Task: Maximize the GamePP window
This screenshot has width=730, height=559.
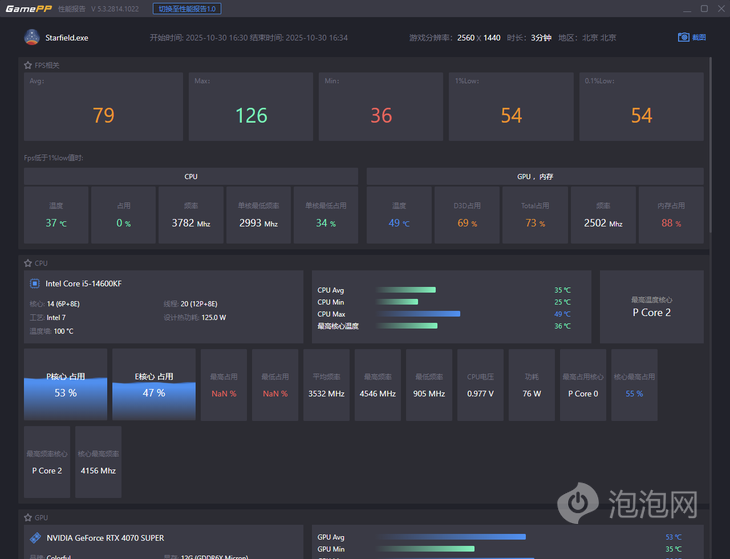Action: (x=704, y=8)
